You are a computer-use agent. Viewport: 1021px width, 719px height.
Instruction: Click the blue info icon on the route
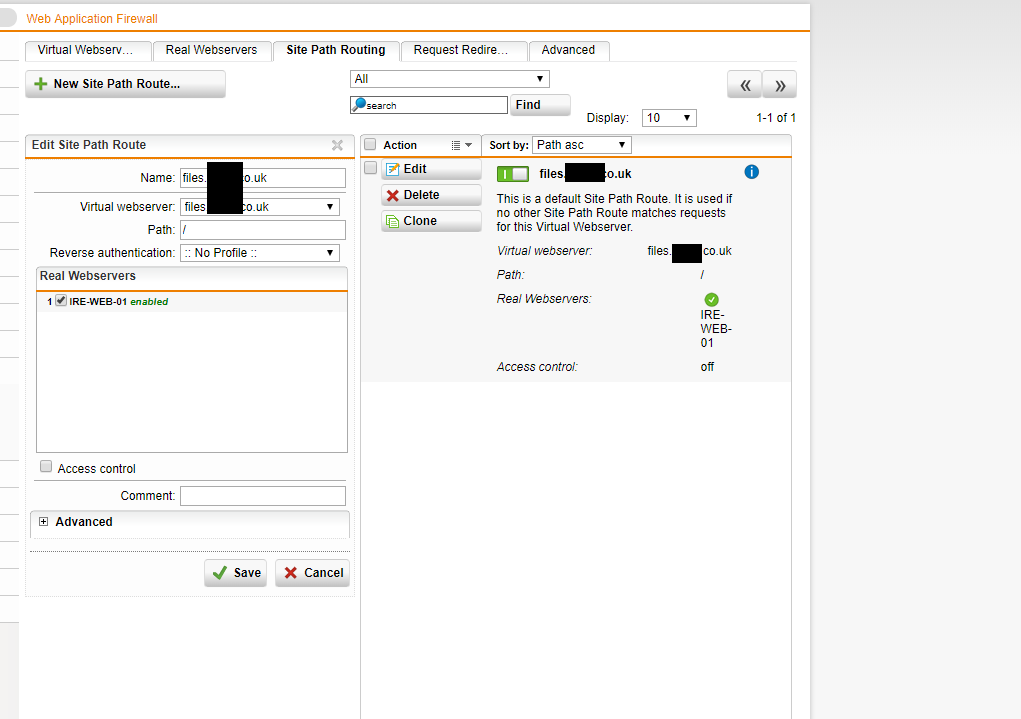pyautogui.click(x=752, y=172)
